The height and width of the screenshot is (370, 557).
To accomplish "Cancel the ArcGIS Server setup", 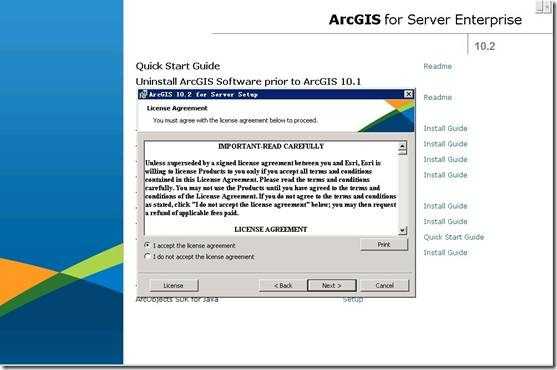I will 385,285.
